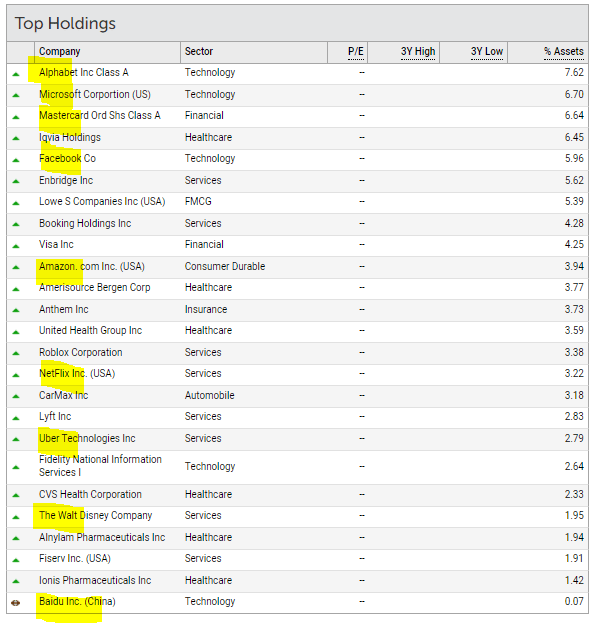
Task: Click the arrow icon beside United Health Group
Action: tap(16, 332)
